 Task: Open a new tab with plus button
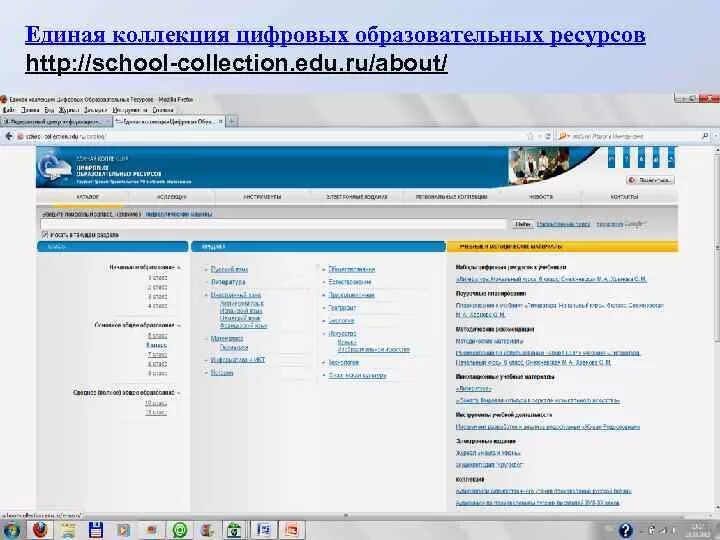[x=232, y=121]
